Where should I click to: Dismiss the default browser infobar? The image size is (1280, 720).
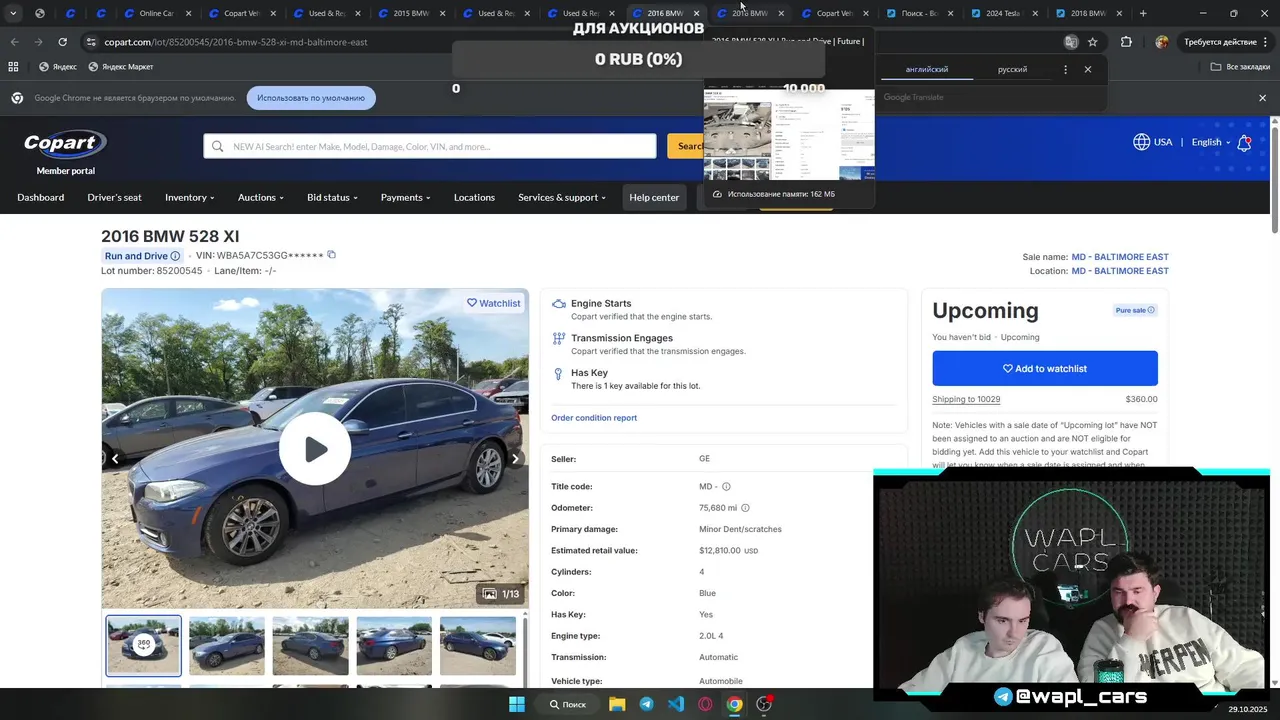pyautogui.click(x=1262, y=98)
